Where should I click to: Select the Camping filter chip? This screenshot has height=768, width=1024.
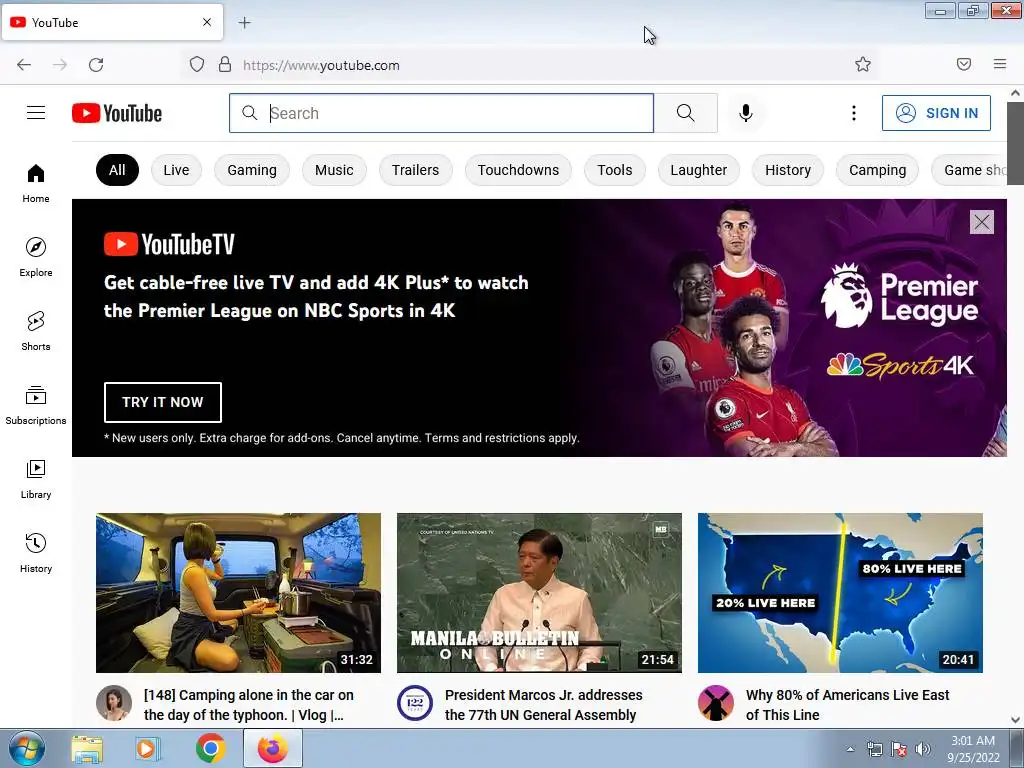pos(878,170)
